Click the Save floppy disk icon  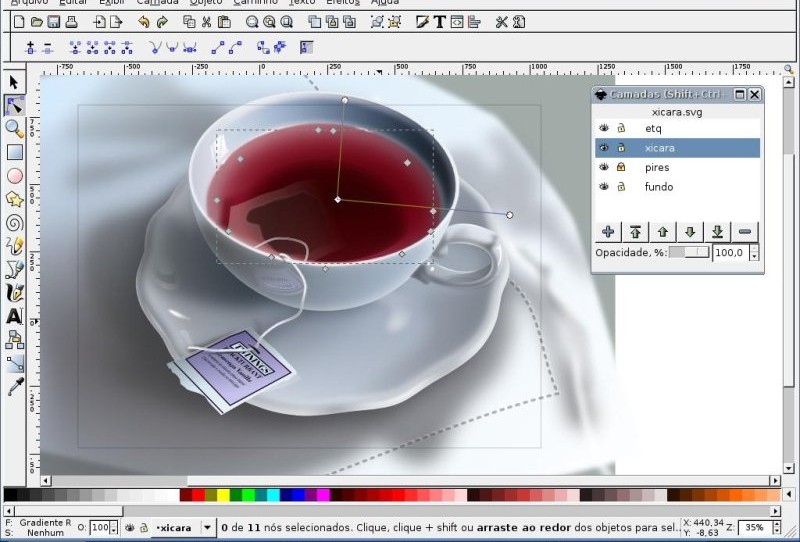[54, 22]
